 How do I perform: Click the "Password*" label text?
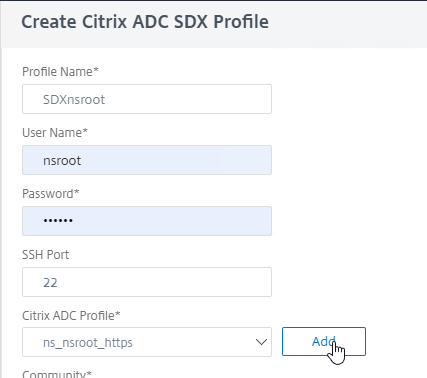pos(51,194)
